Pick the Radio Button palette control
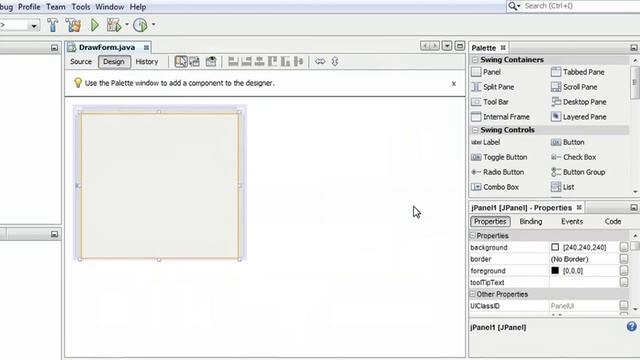The height and width of the screenshot is (360, 640). pos(498,172)
